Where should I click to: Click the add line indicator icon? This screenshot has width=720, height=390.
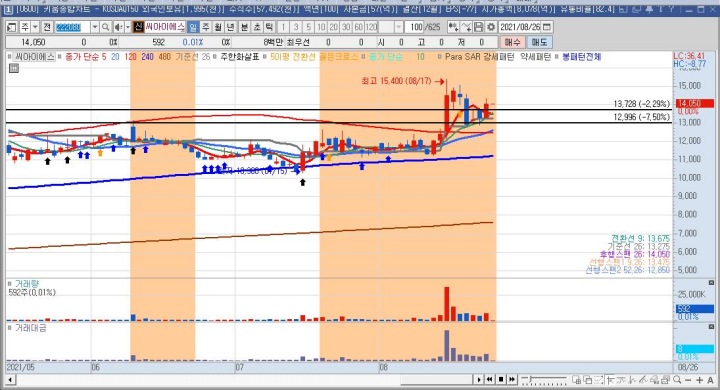466,27
